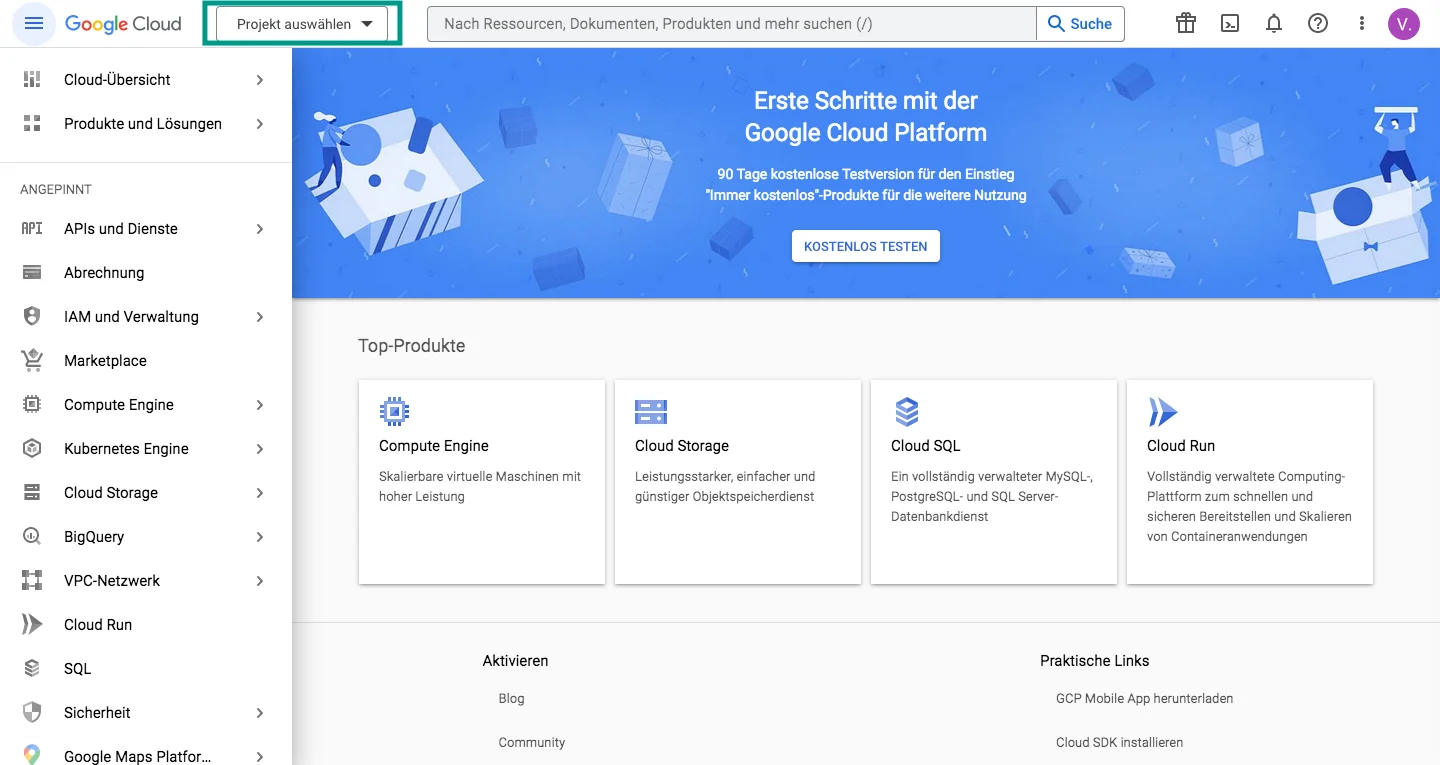Image resolution: width=1440 pixels, height=765 pixels.
Task: Open the Cloud Shell terminal icon
Action: pyautogui.click(x=1230, y=23)
